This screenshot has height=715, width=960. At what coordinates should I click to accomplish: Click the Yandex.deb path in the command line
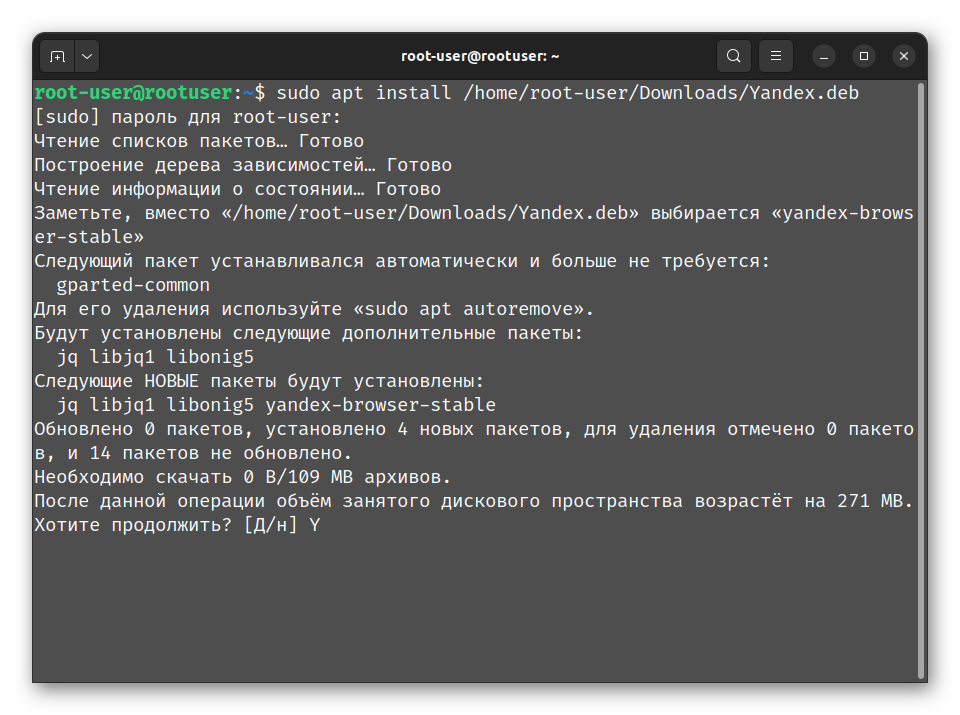[660, 93]
